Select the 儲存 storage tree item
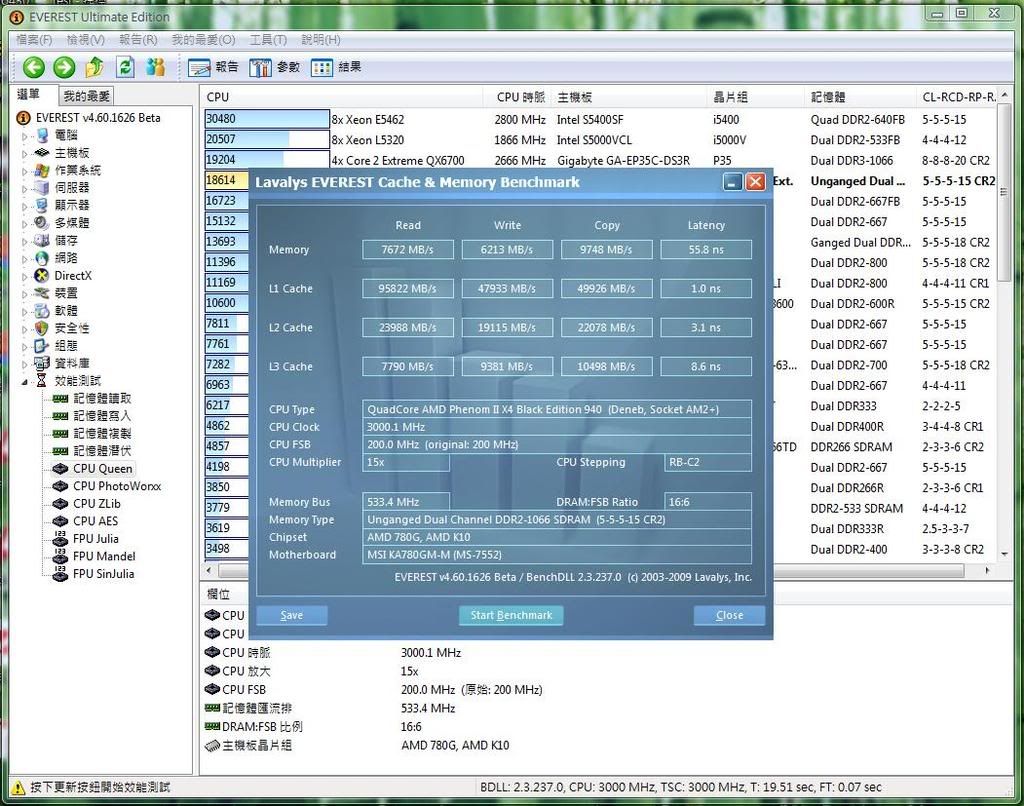This screenshot has height=806, width=1024. click(66, 240)
